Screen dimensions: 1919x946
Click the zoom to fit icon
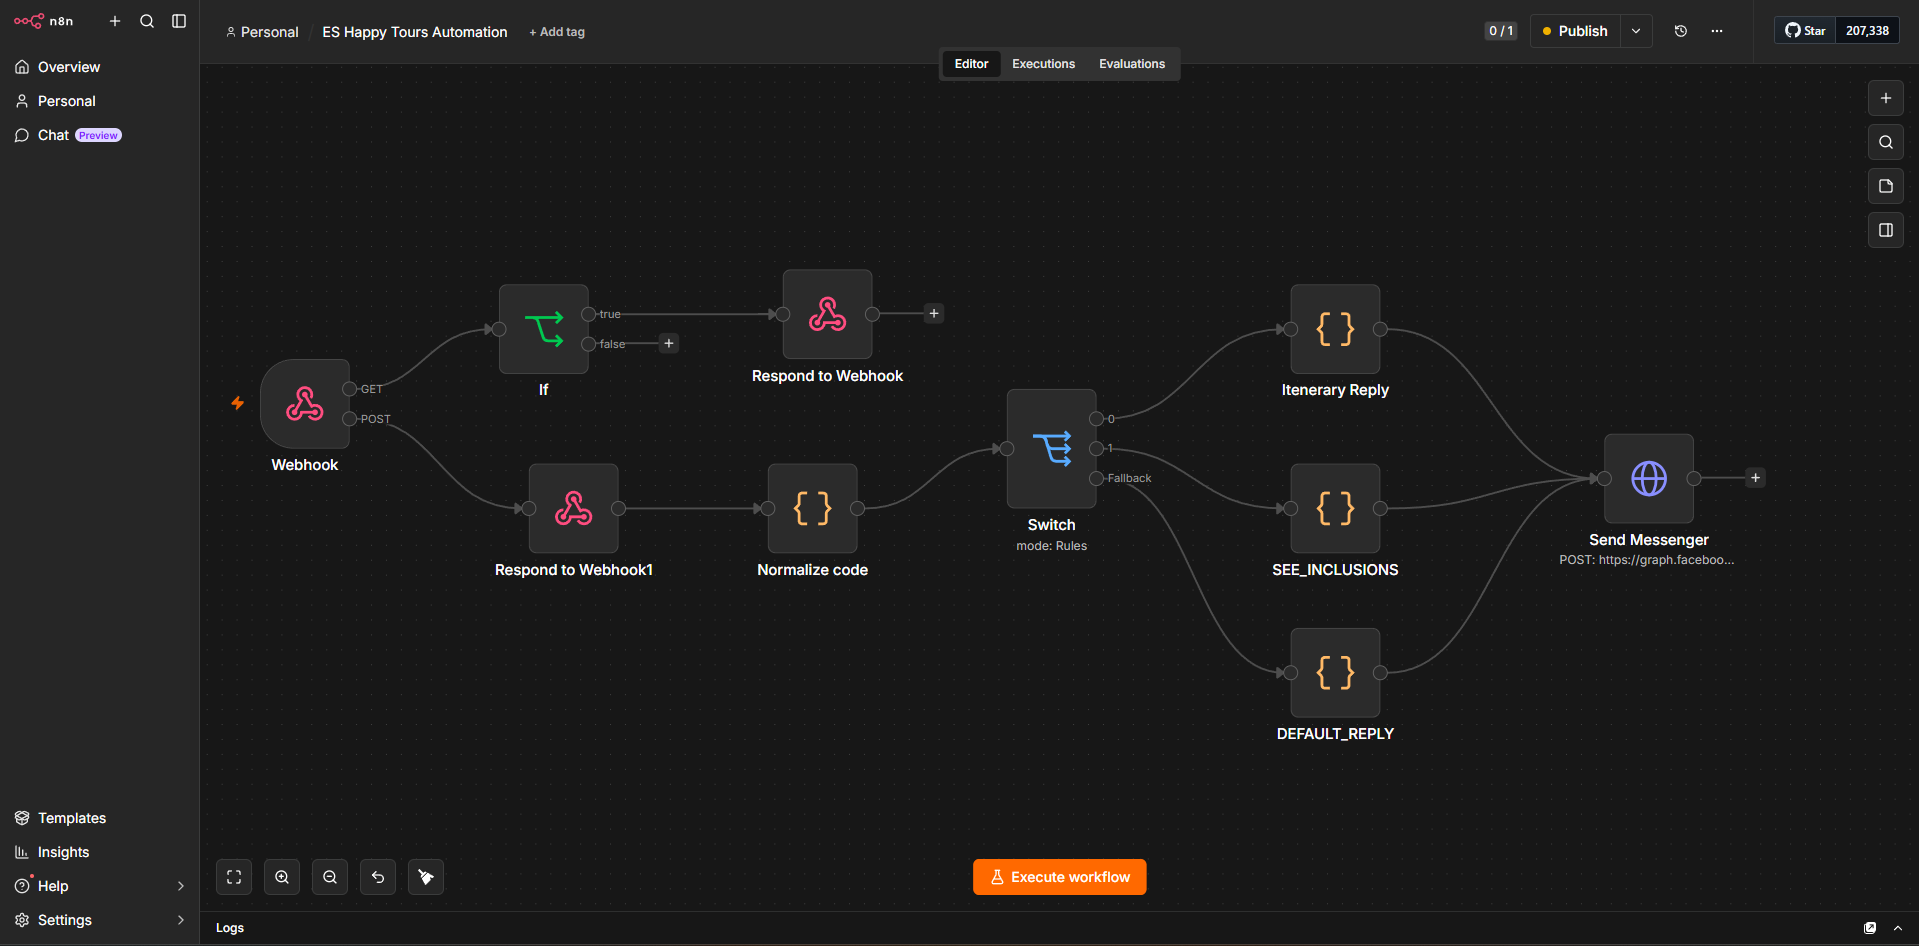pyautogui.click(x=234, y=877)
